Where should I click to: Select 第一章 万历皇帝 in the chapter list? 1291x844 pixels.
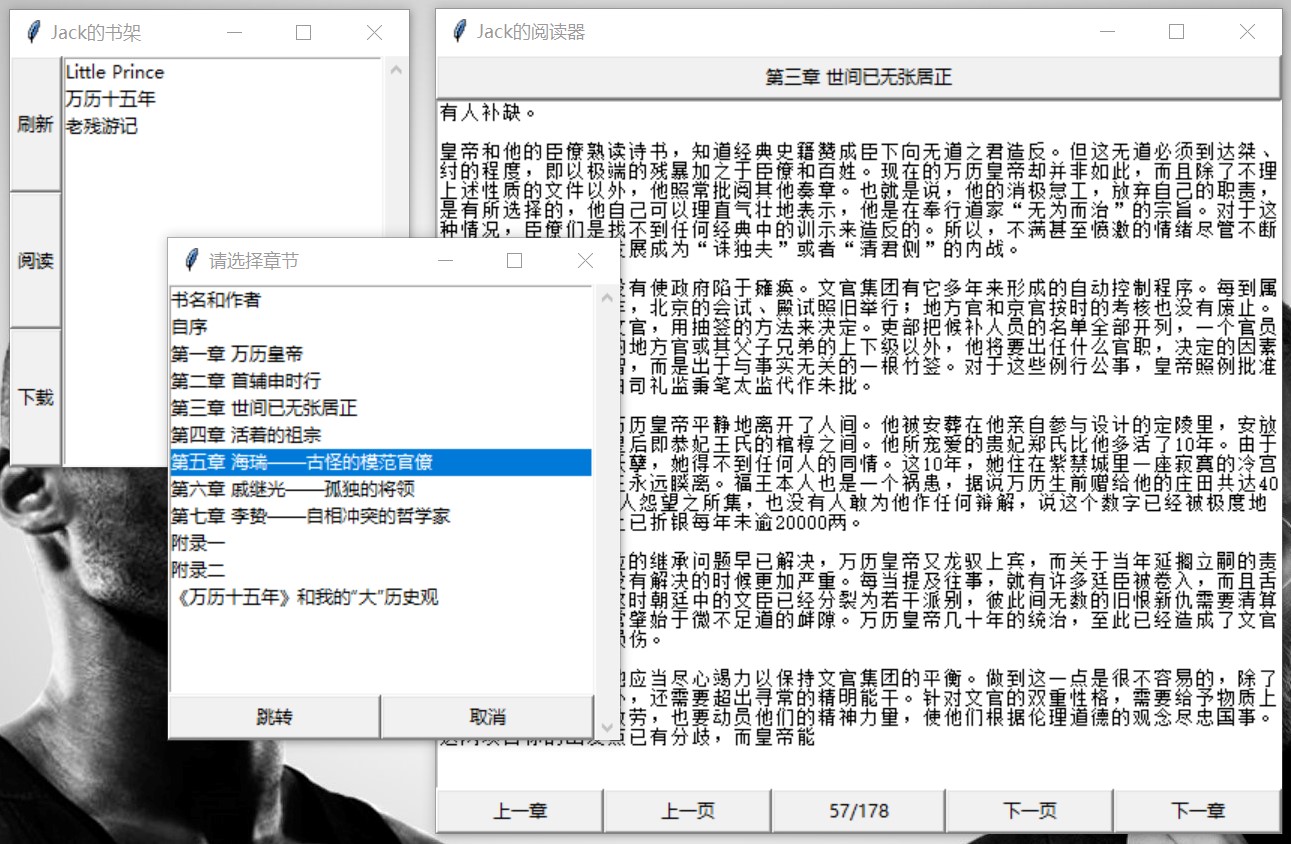click(x=381, y=354)
